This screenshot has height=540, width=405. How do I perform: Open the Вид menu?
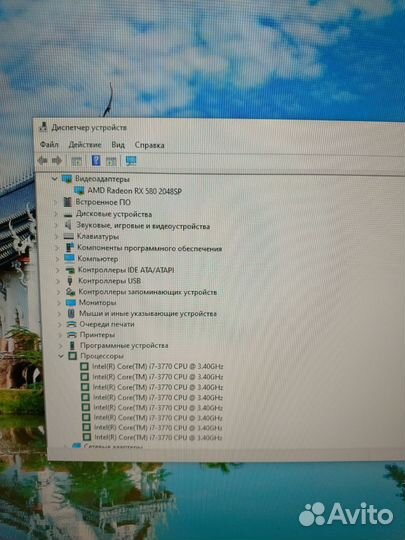click(x=118, y=145)
